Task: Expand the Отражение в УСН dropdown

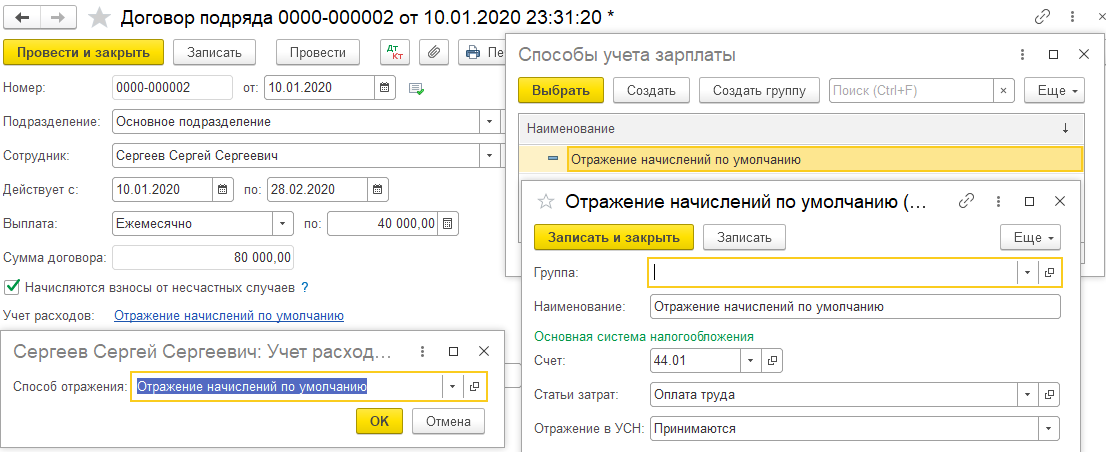Action: (1049, 428)
